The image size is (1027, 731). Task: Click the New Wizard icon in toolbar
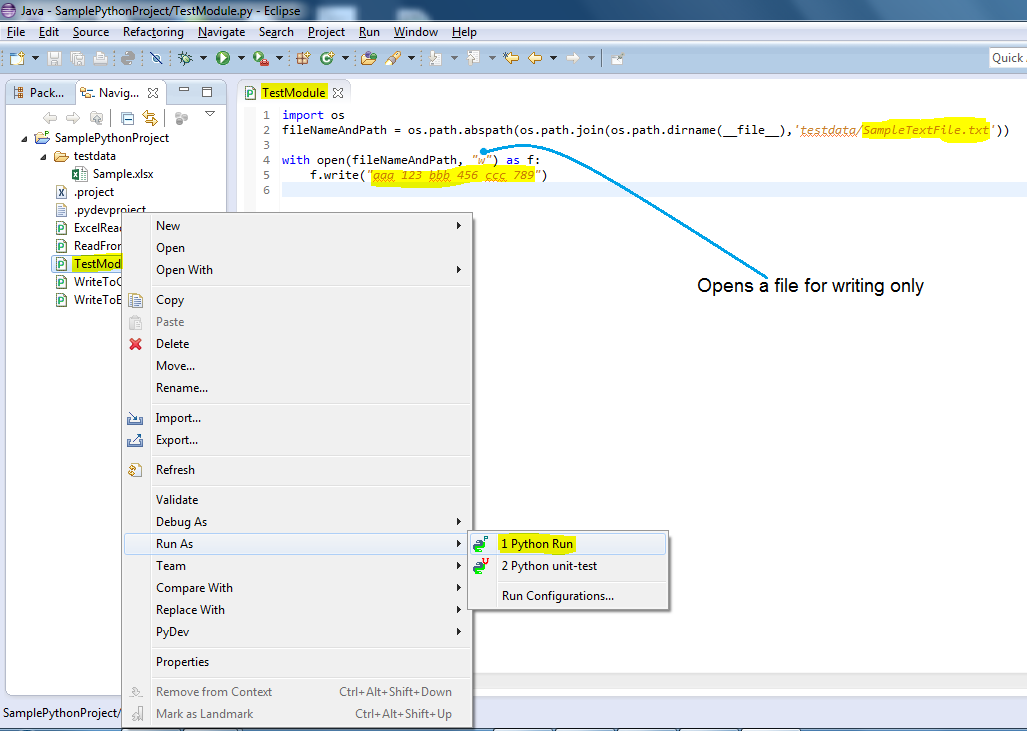(x=16, y=58)
